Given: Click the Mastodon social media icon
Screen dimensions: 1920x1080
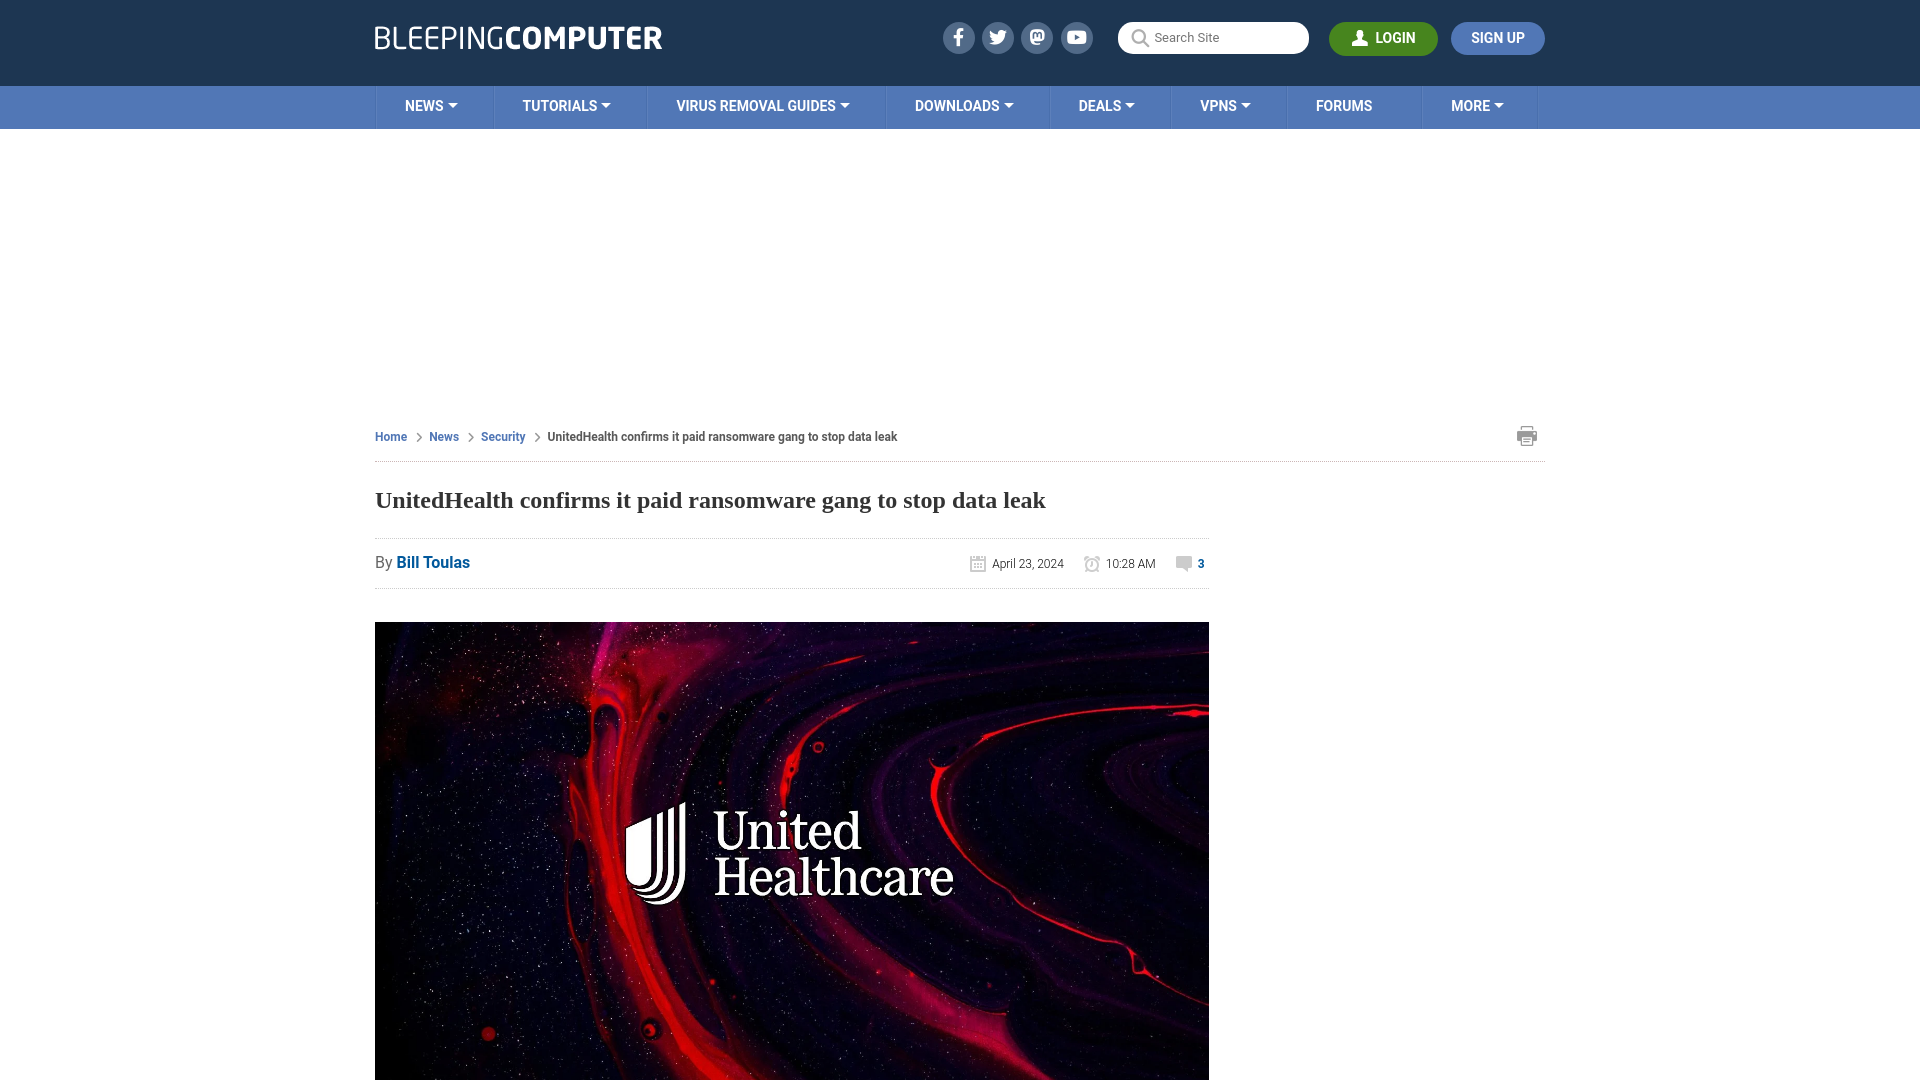Looking at the screenshot, I should point(1036,37).
